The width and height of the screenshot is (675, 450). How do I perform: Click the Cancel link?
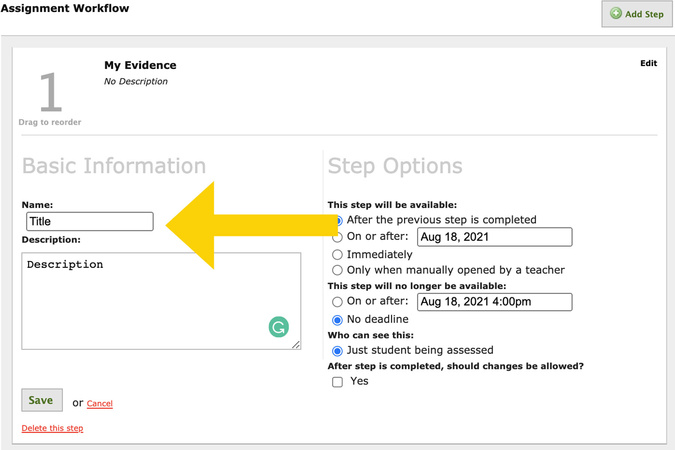point(99,403)
